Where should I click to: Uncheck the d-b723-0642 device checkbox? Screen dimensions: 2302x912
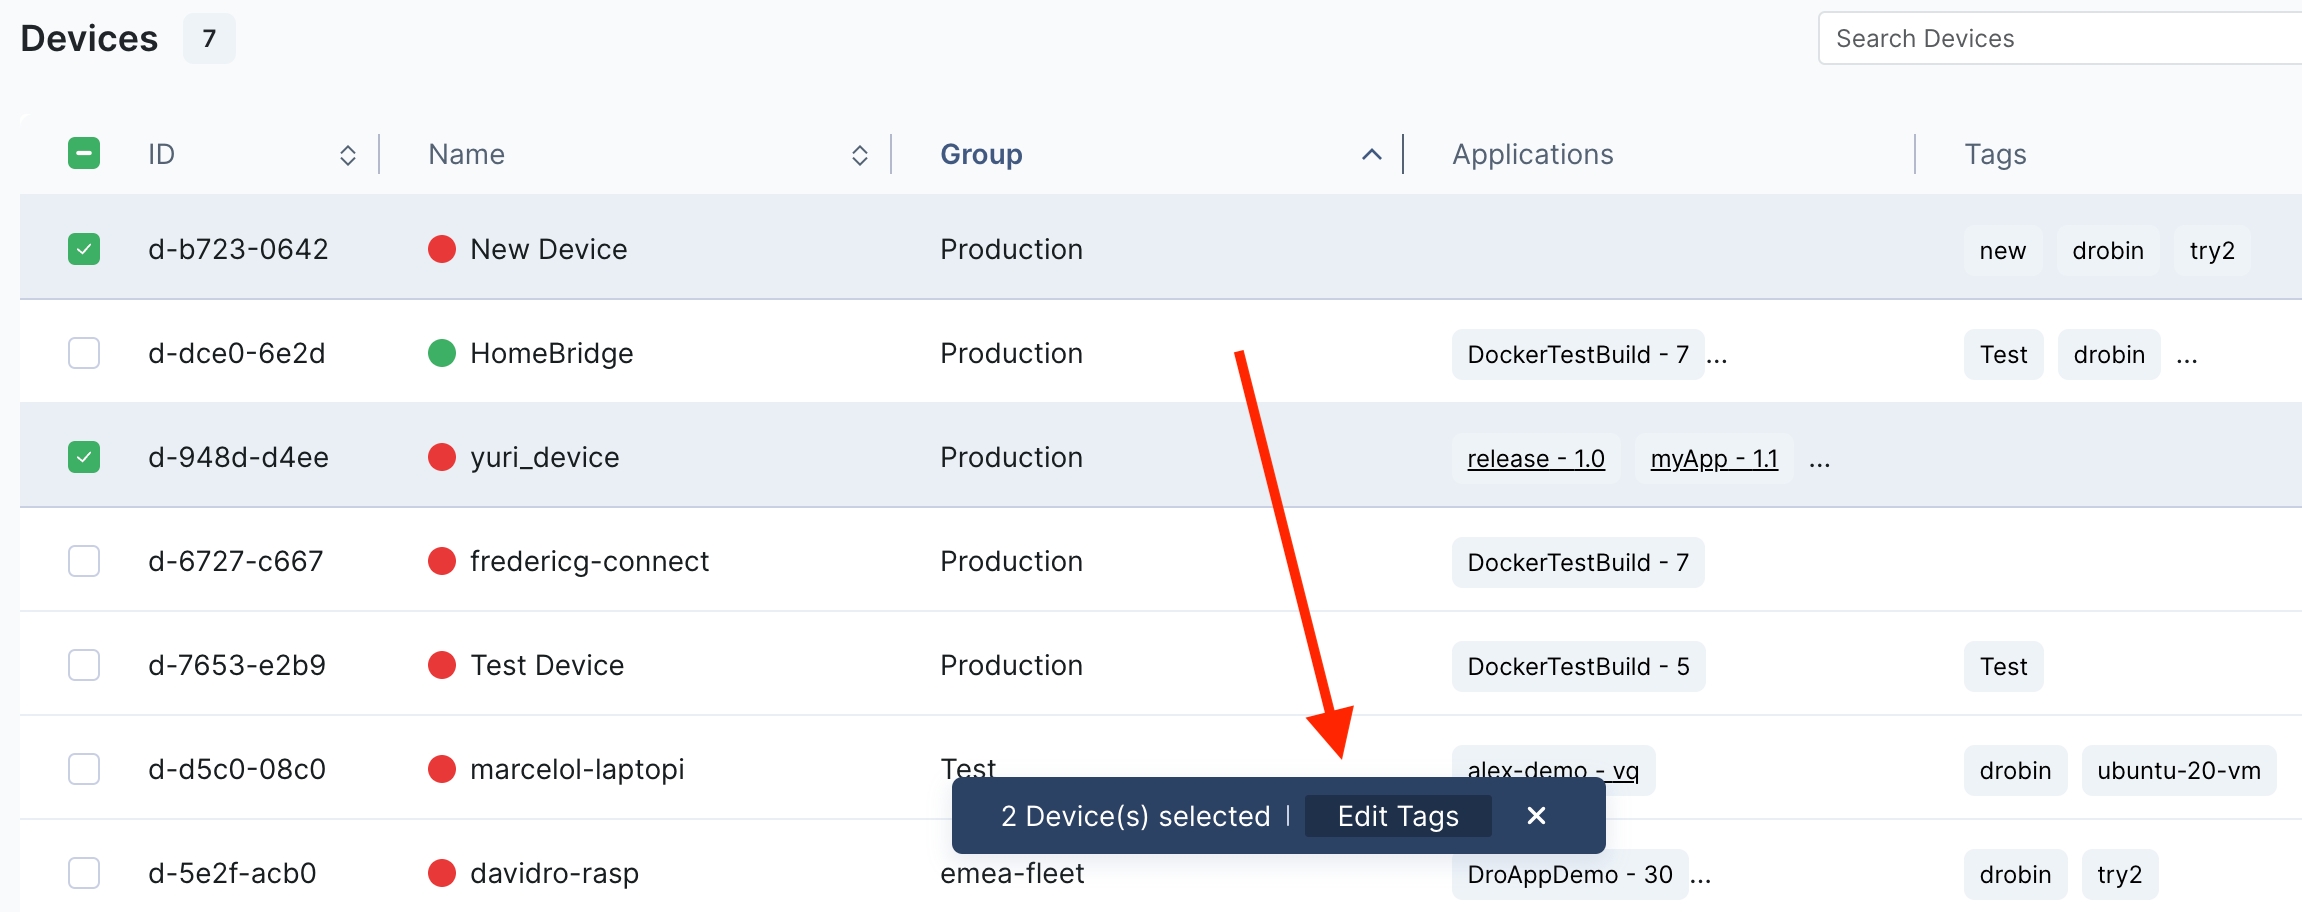coord(84,249)
